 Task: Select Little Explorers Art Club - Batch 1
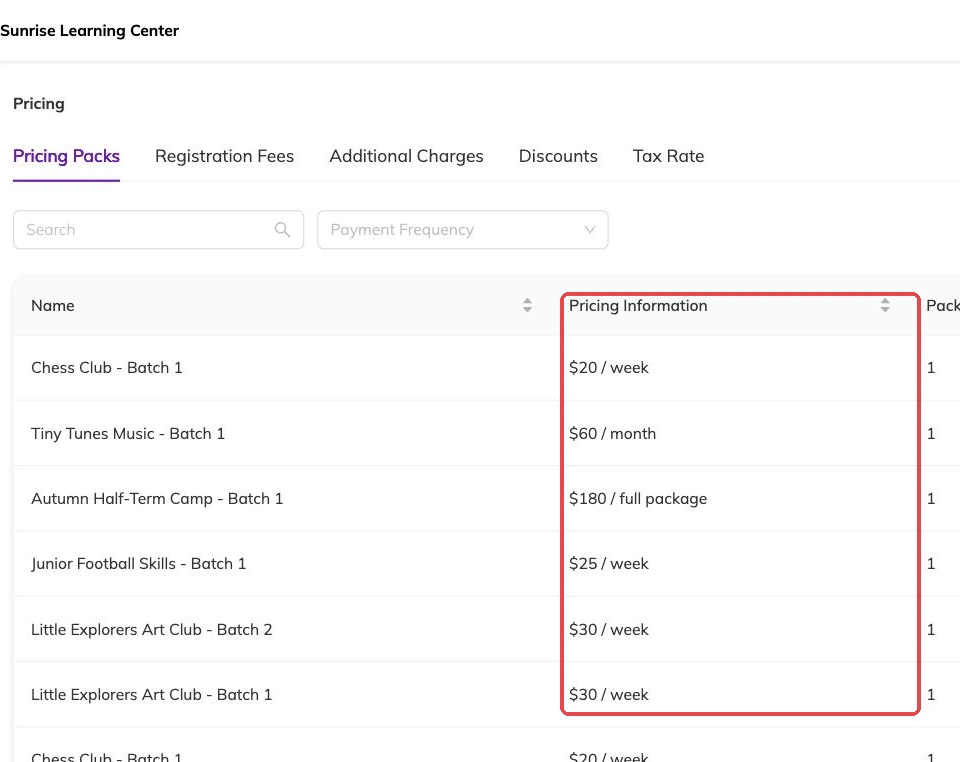coord(152,695)
